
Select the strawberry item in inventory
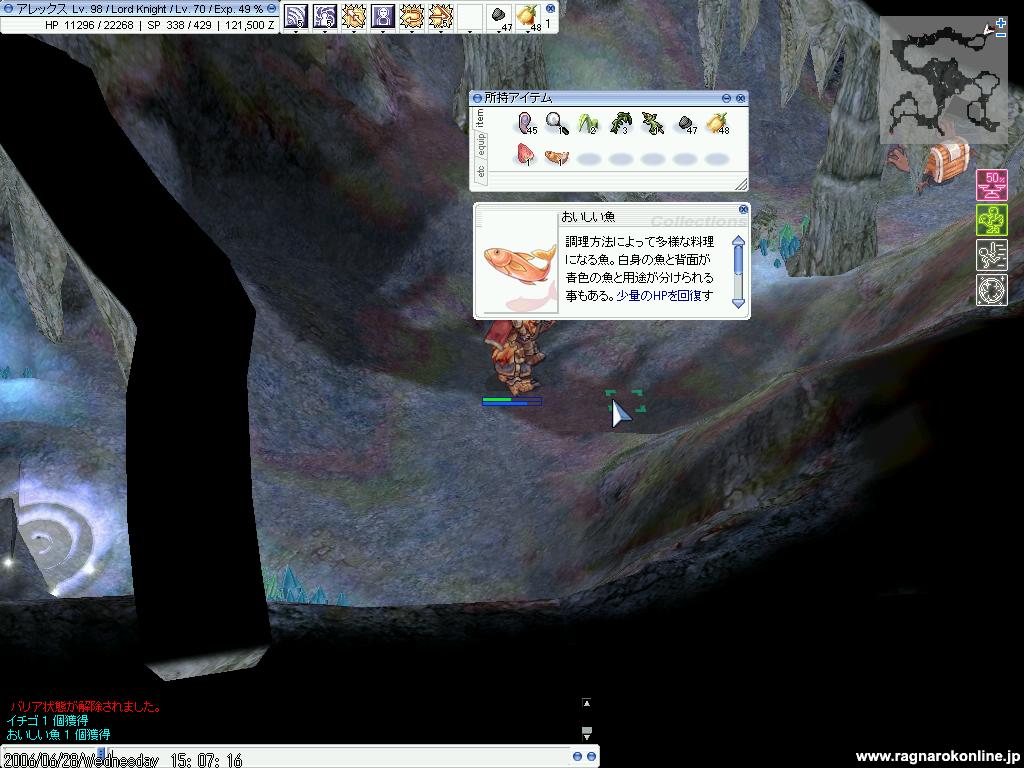525,156
